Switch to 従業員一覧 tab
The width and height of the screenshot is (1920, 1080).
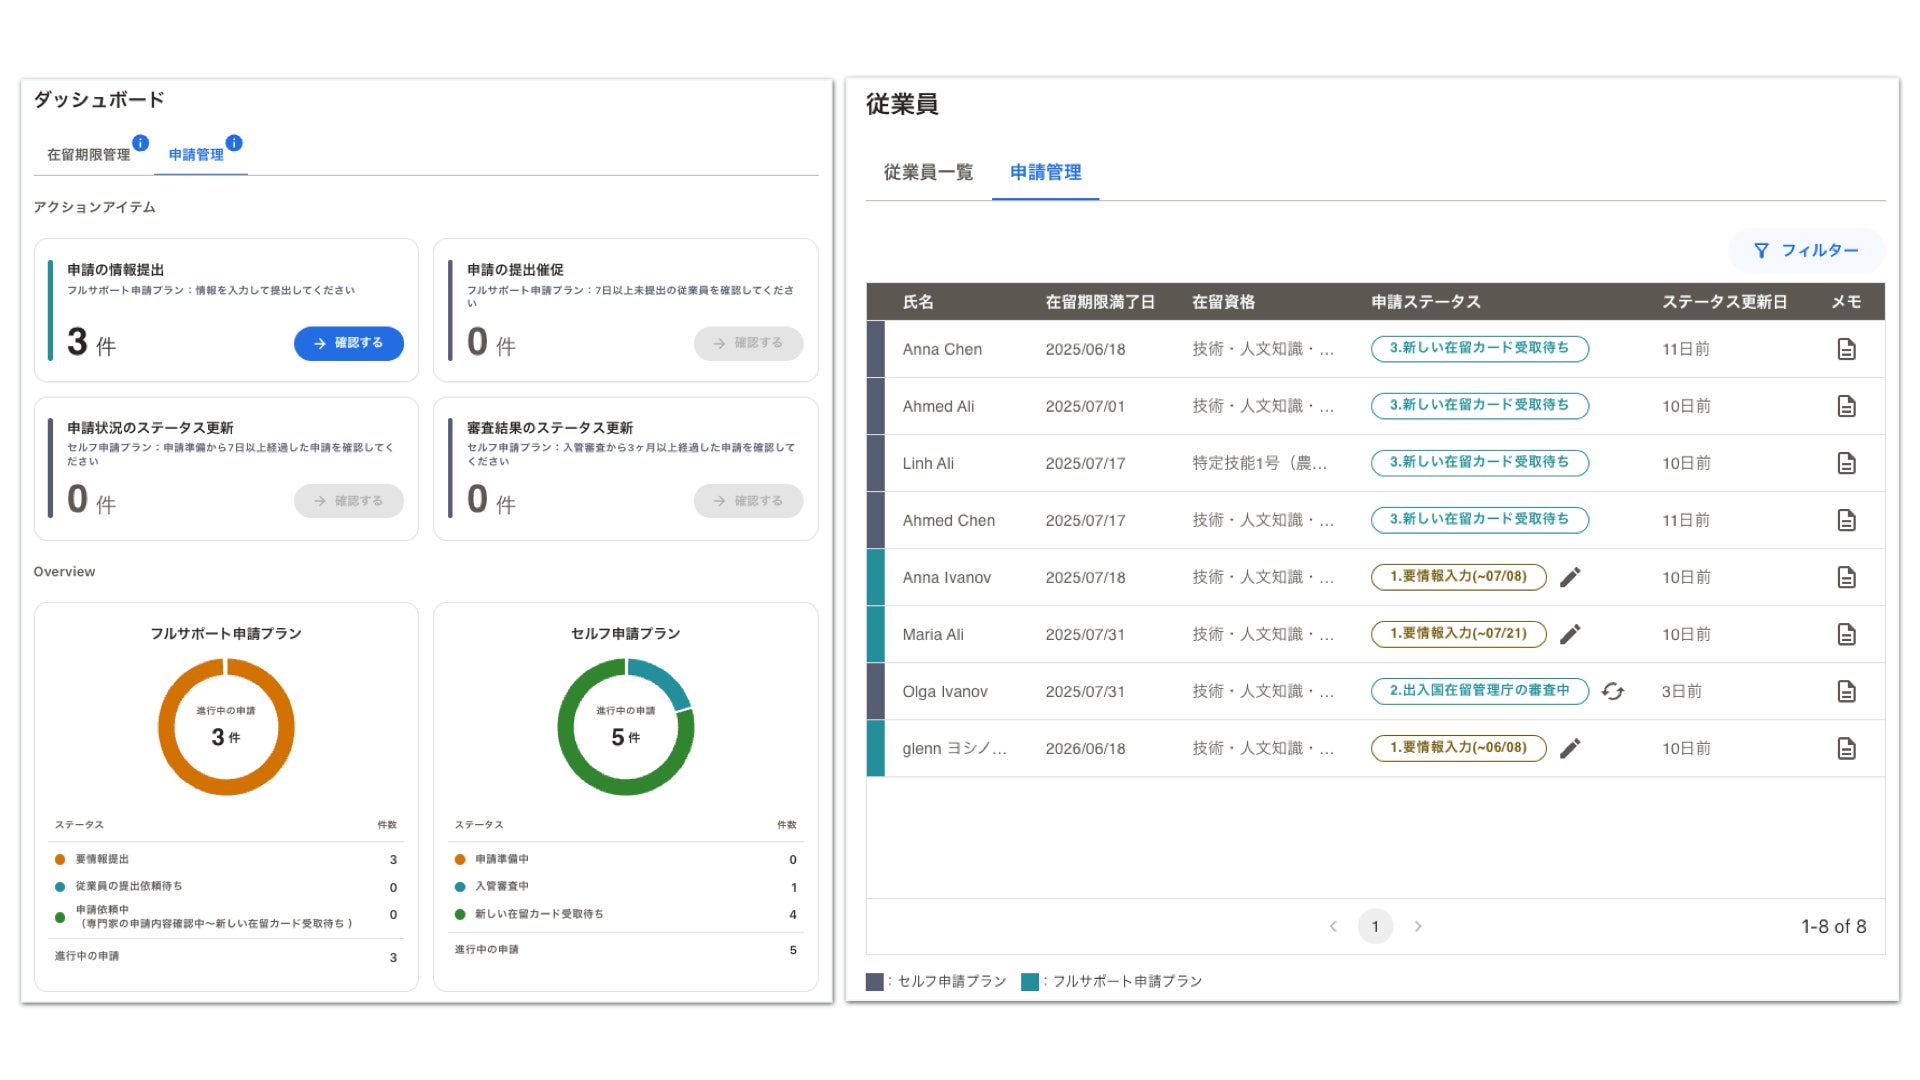928,172
